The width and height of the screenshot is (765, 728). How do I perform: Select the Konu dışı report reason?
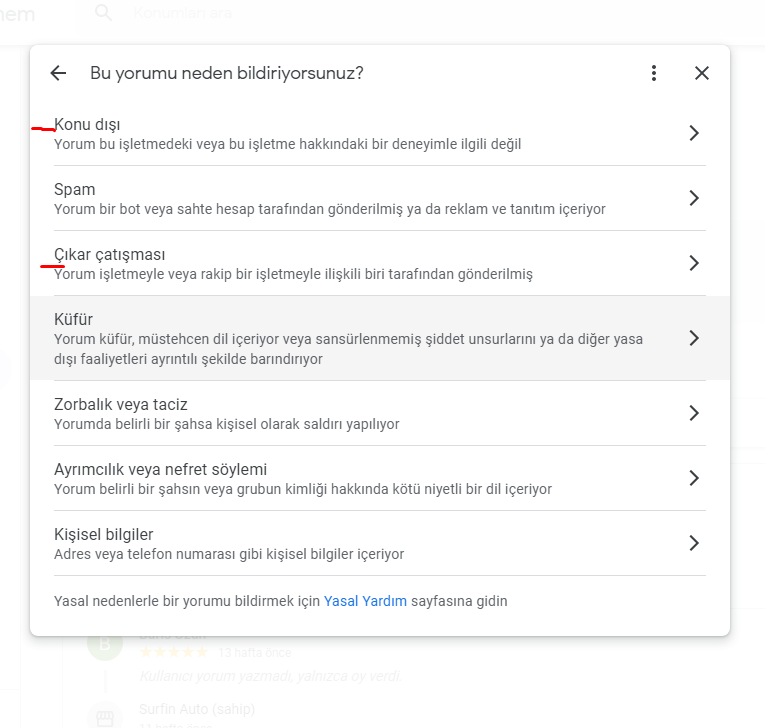380,134
